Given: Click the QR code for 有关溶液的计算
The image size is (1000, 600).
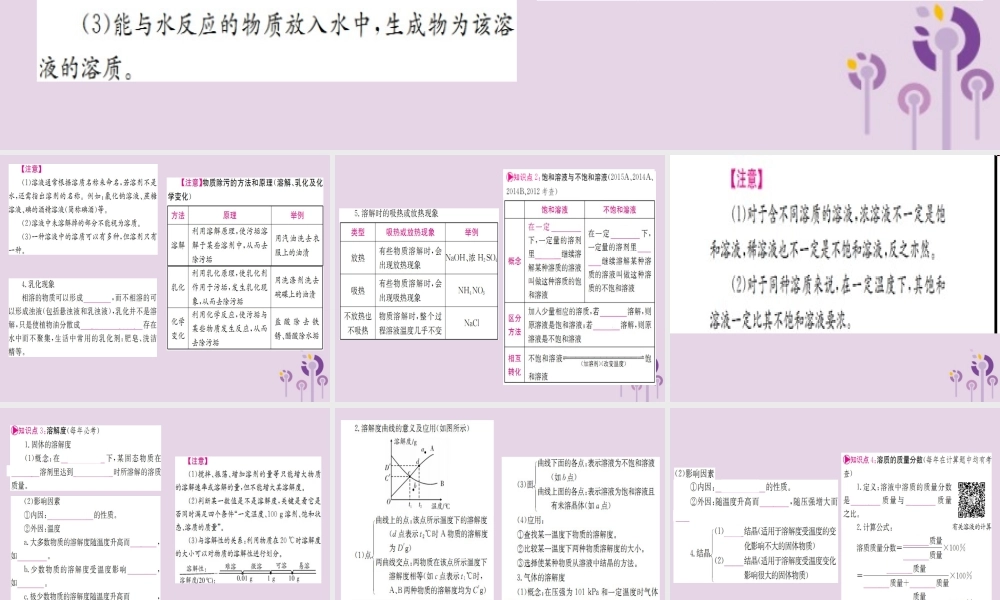Looking at the screenshot, I should [971, 500].
